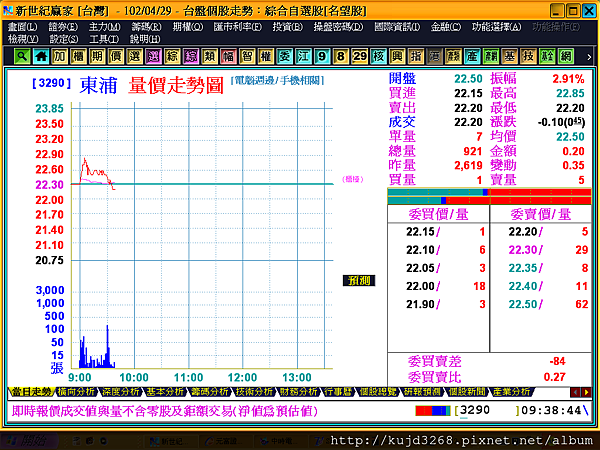The image size is (600, 450).
Task: Open the yellow 綜 toolbar icon
Action: (172, 57)
